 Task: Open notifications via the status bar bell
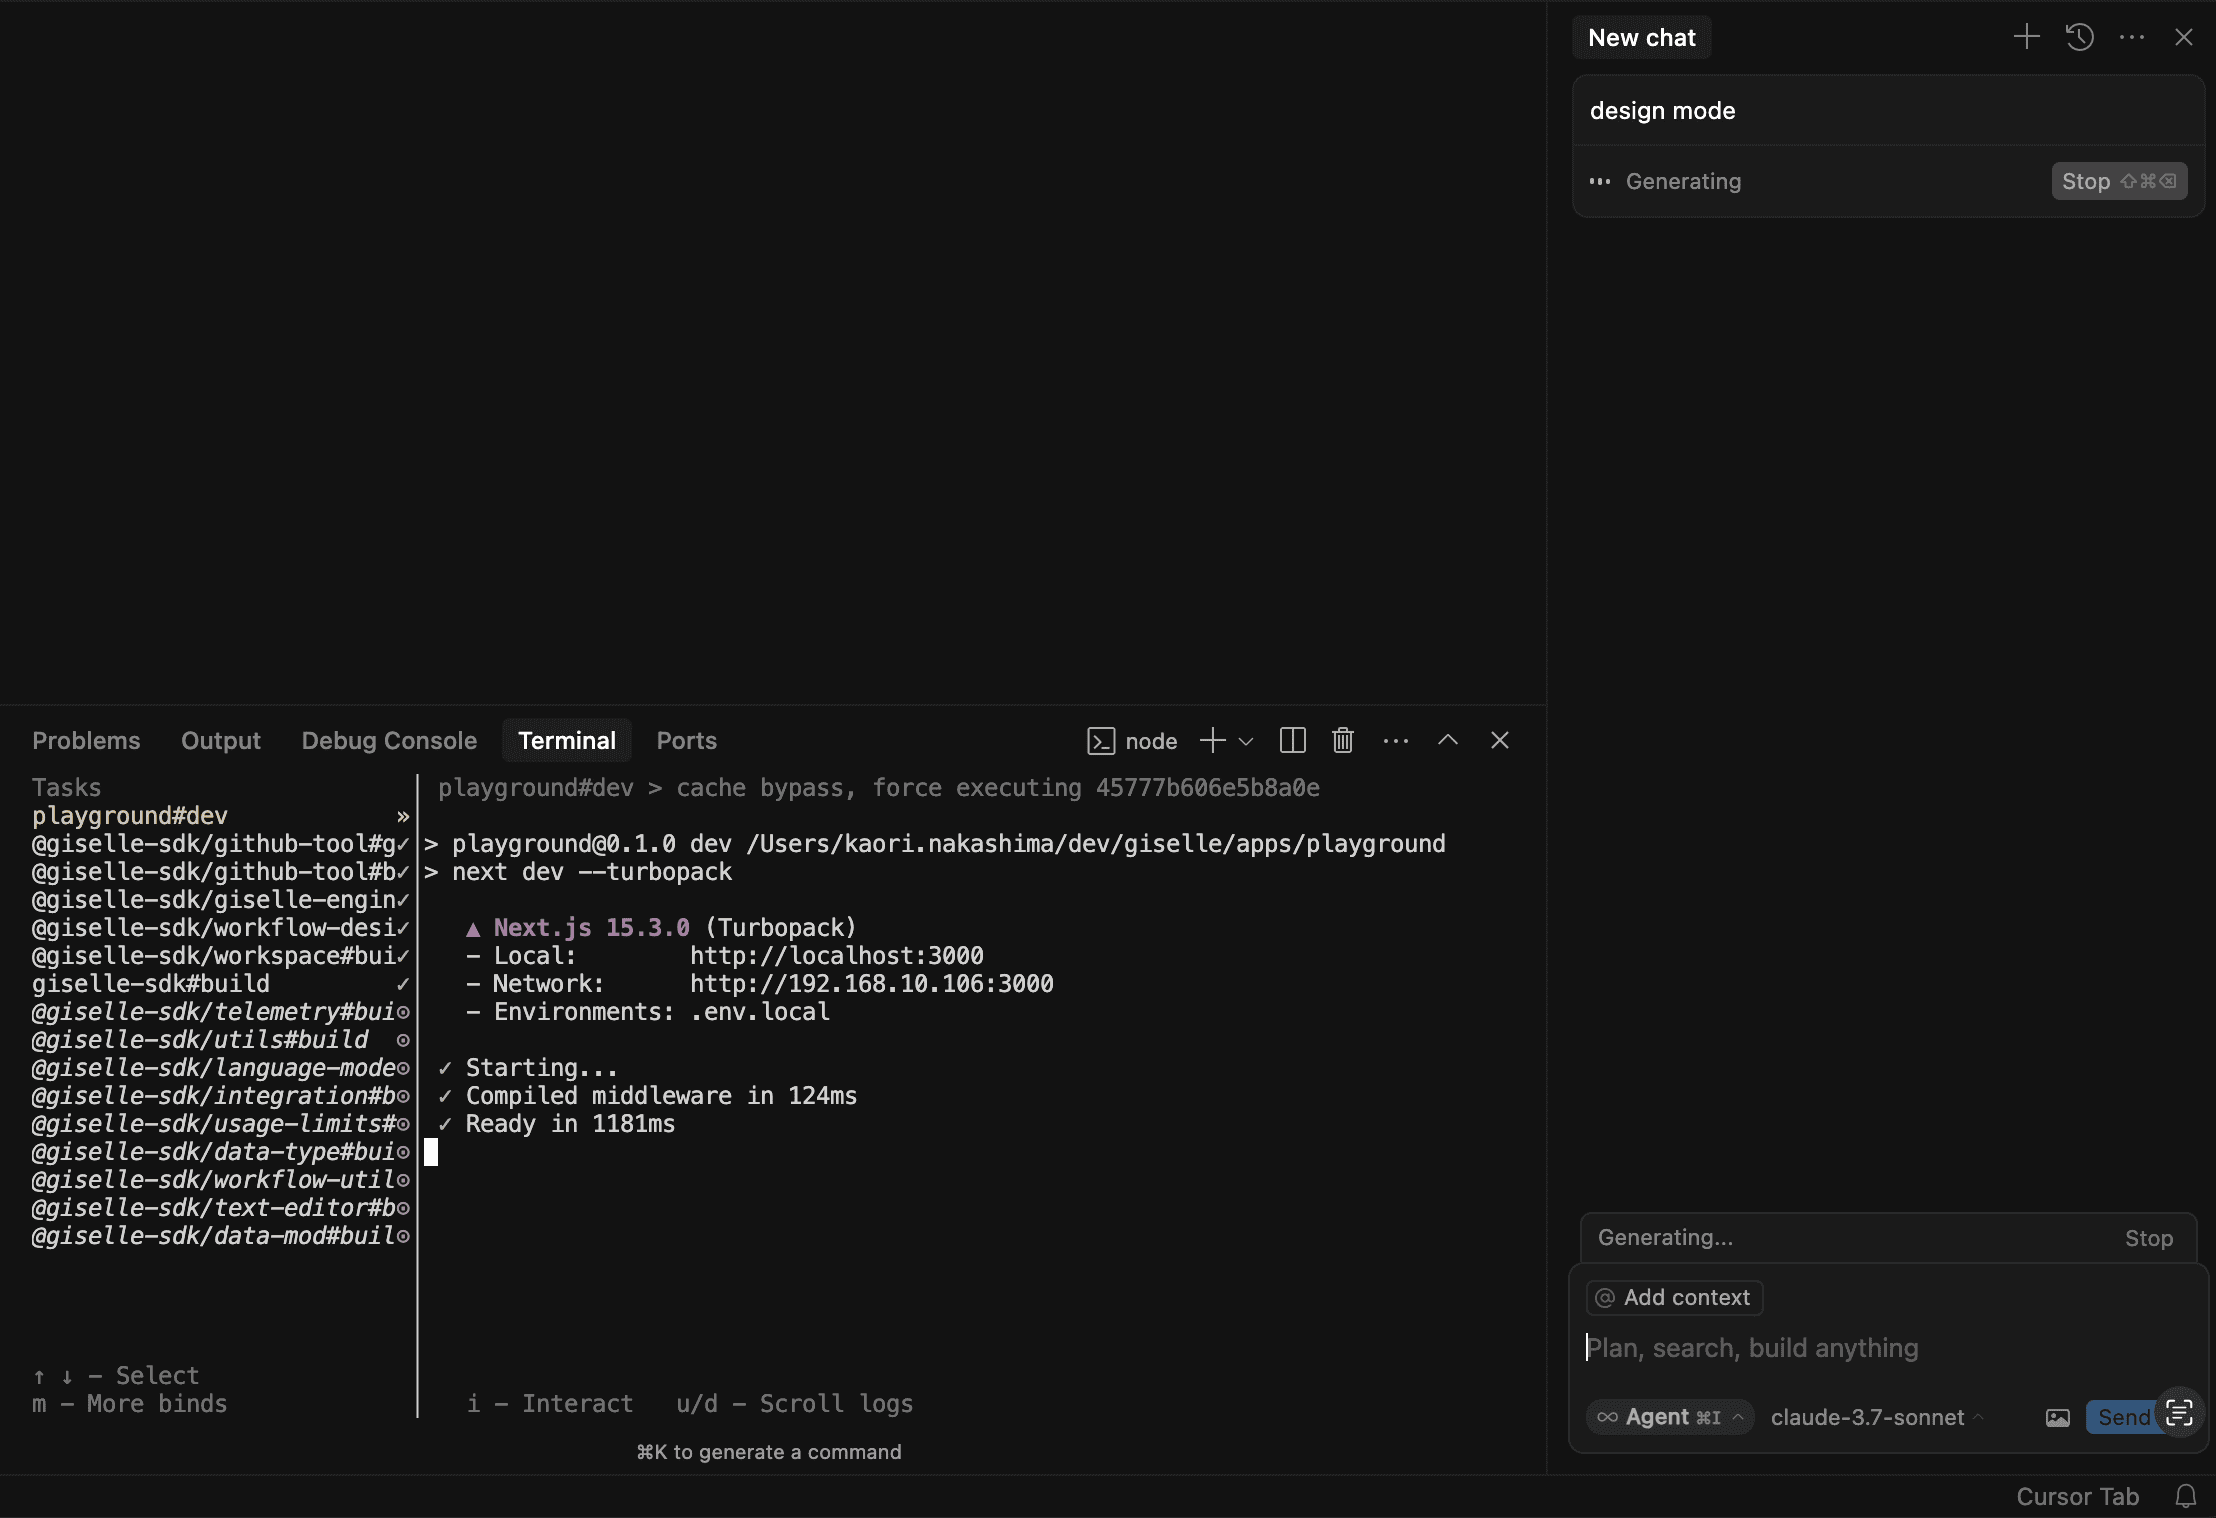2186,1495
